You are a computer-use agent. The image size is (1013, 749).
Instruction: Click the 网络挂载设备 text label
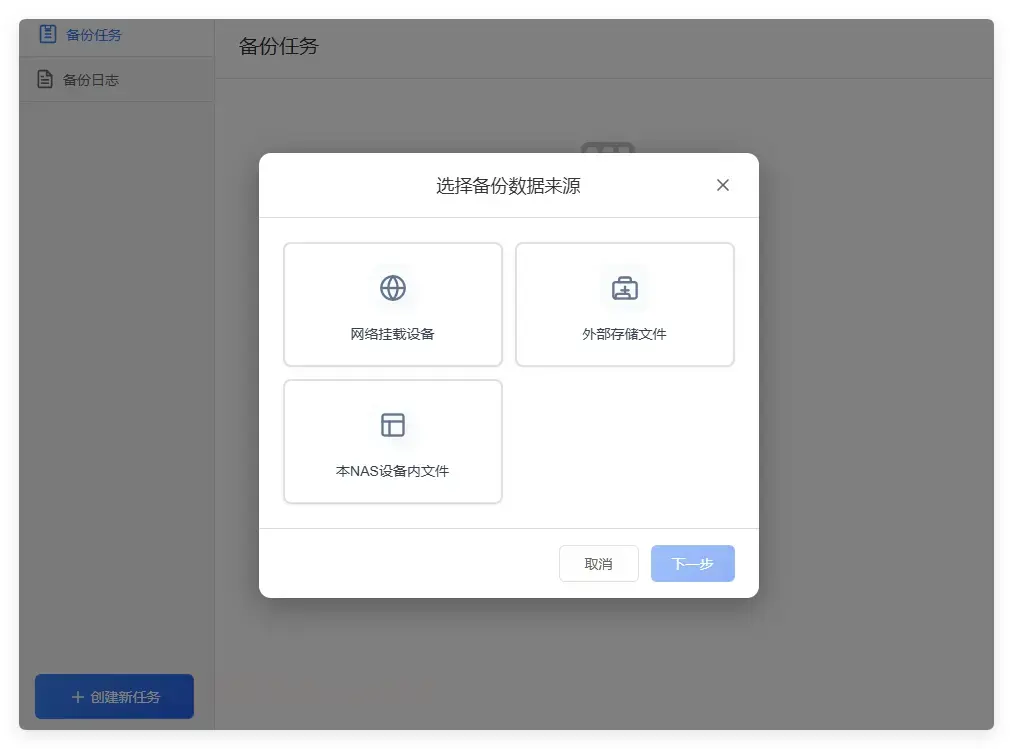pyautogui.click(x=392, y=333)
